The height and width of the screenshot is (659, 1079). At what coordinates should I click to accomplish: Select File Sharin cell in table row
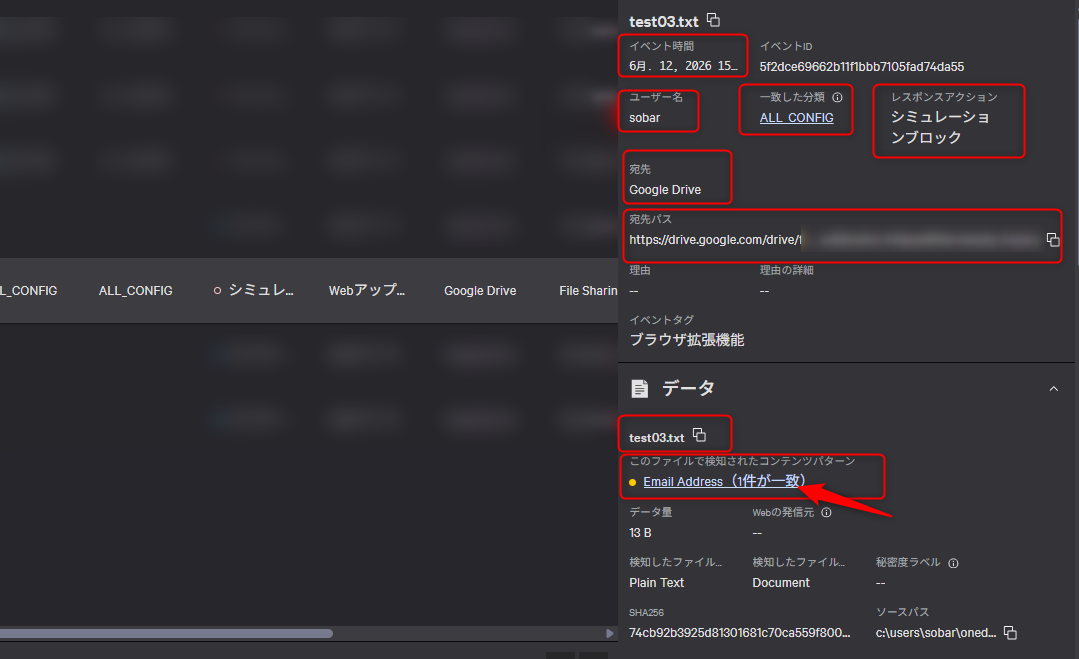point(588,291)
